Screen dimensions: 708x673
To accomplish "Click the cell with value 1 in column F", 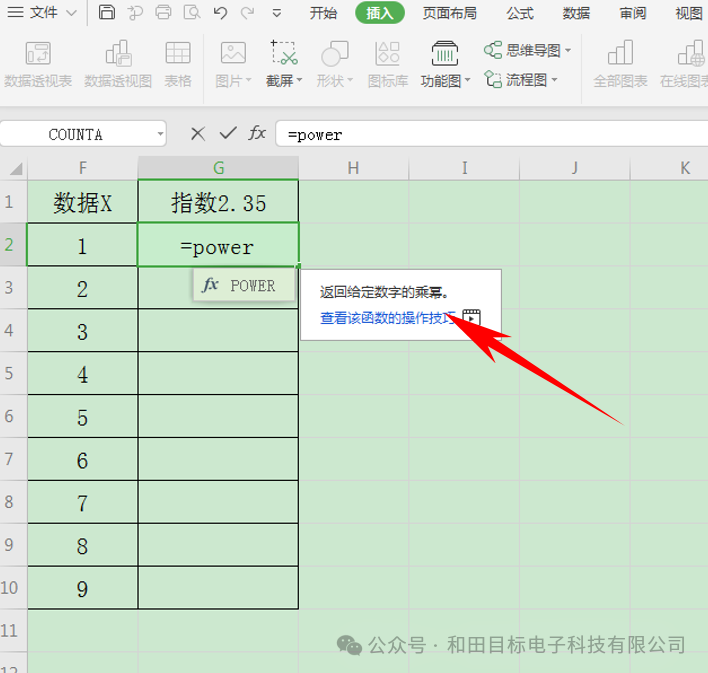I will pos(83,244).
